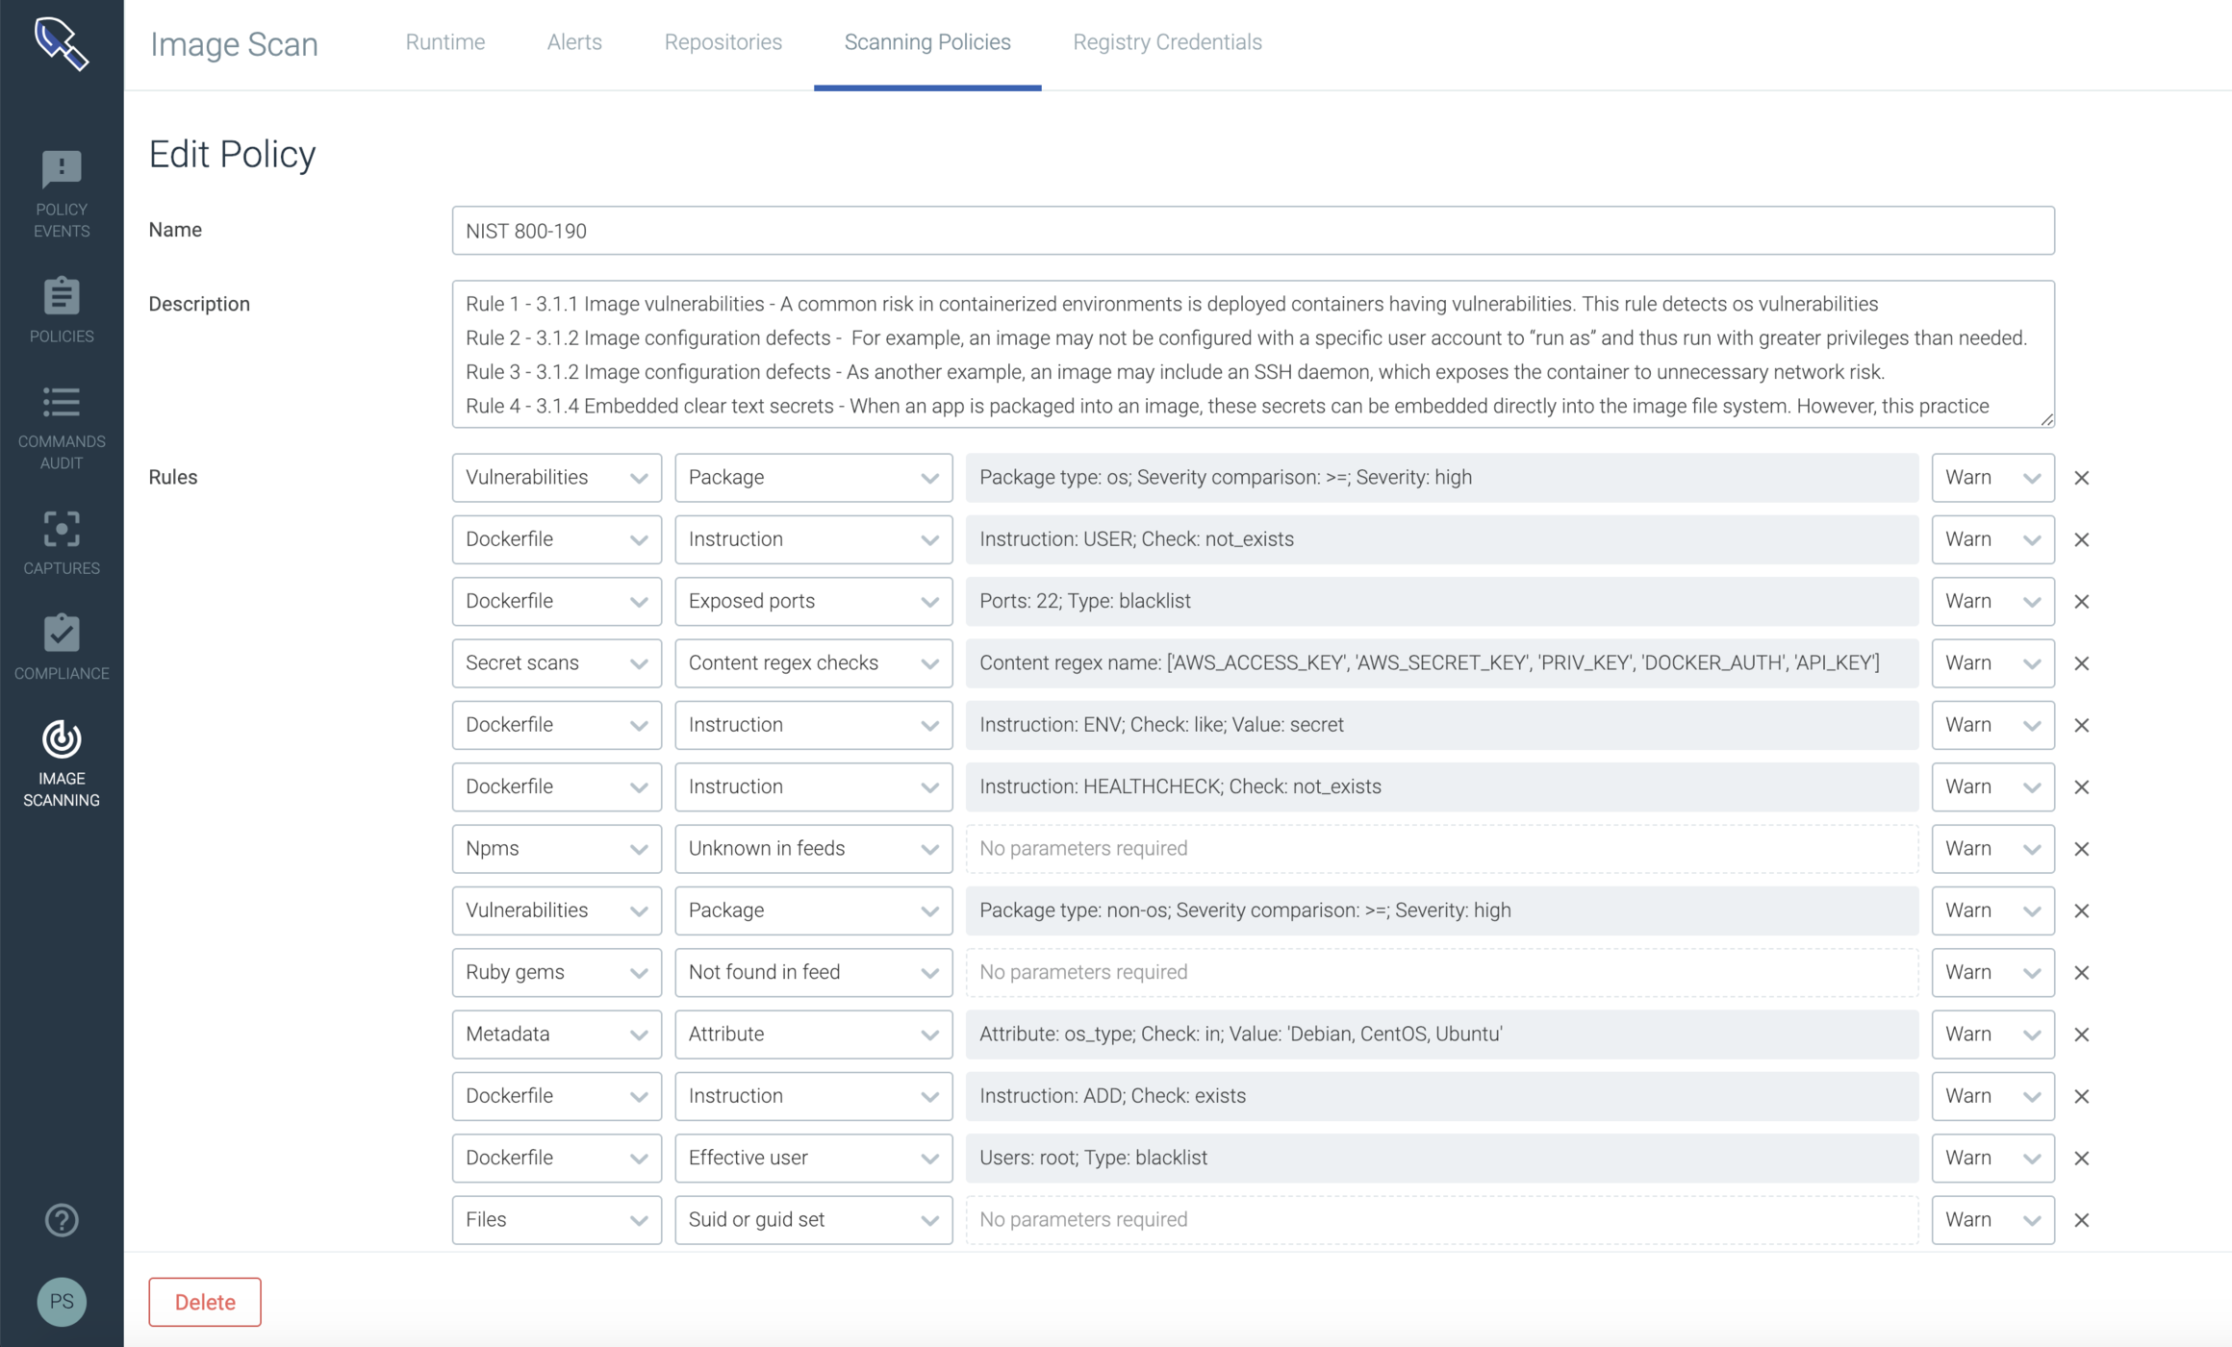Click Instruction ADD exists parameters field
The width and height of the screenshot is (2232, 1347).
coord(1442,1096)
